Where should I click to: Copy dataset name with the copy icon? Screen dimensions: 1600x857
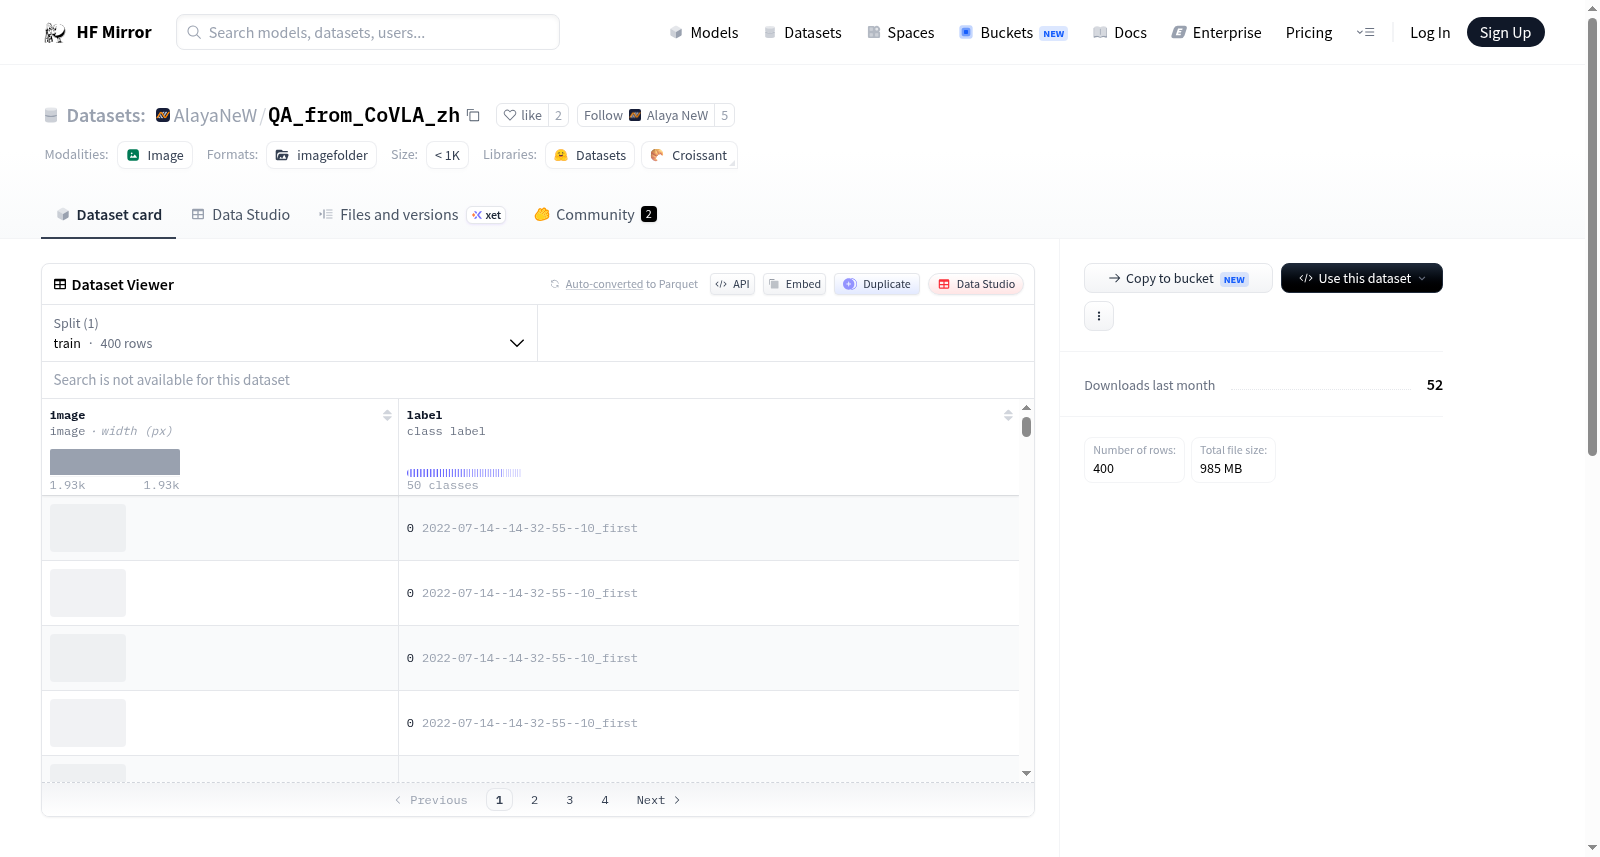point(474,116)
